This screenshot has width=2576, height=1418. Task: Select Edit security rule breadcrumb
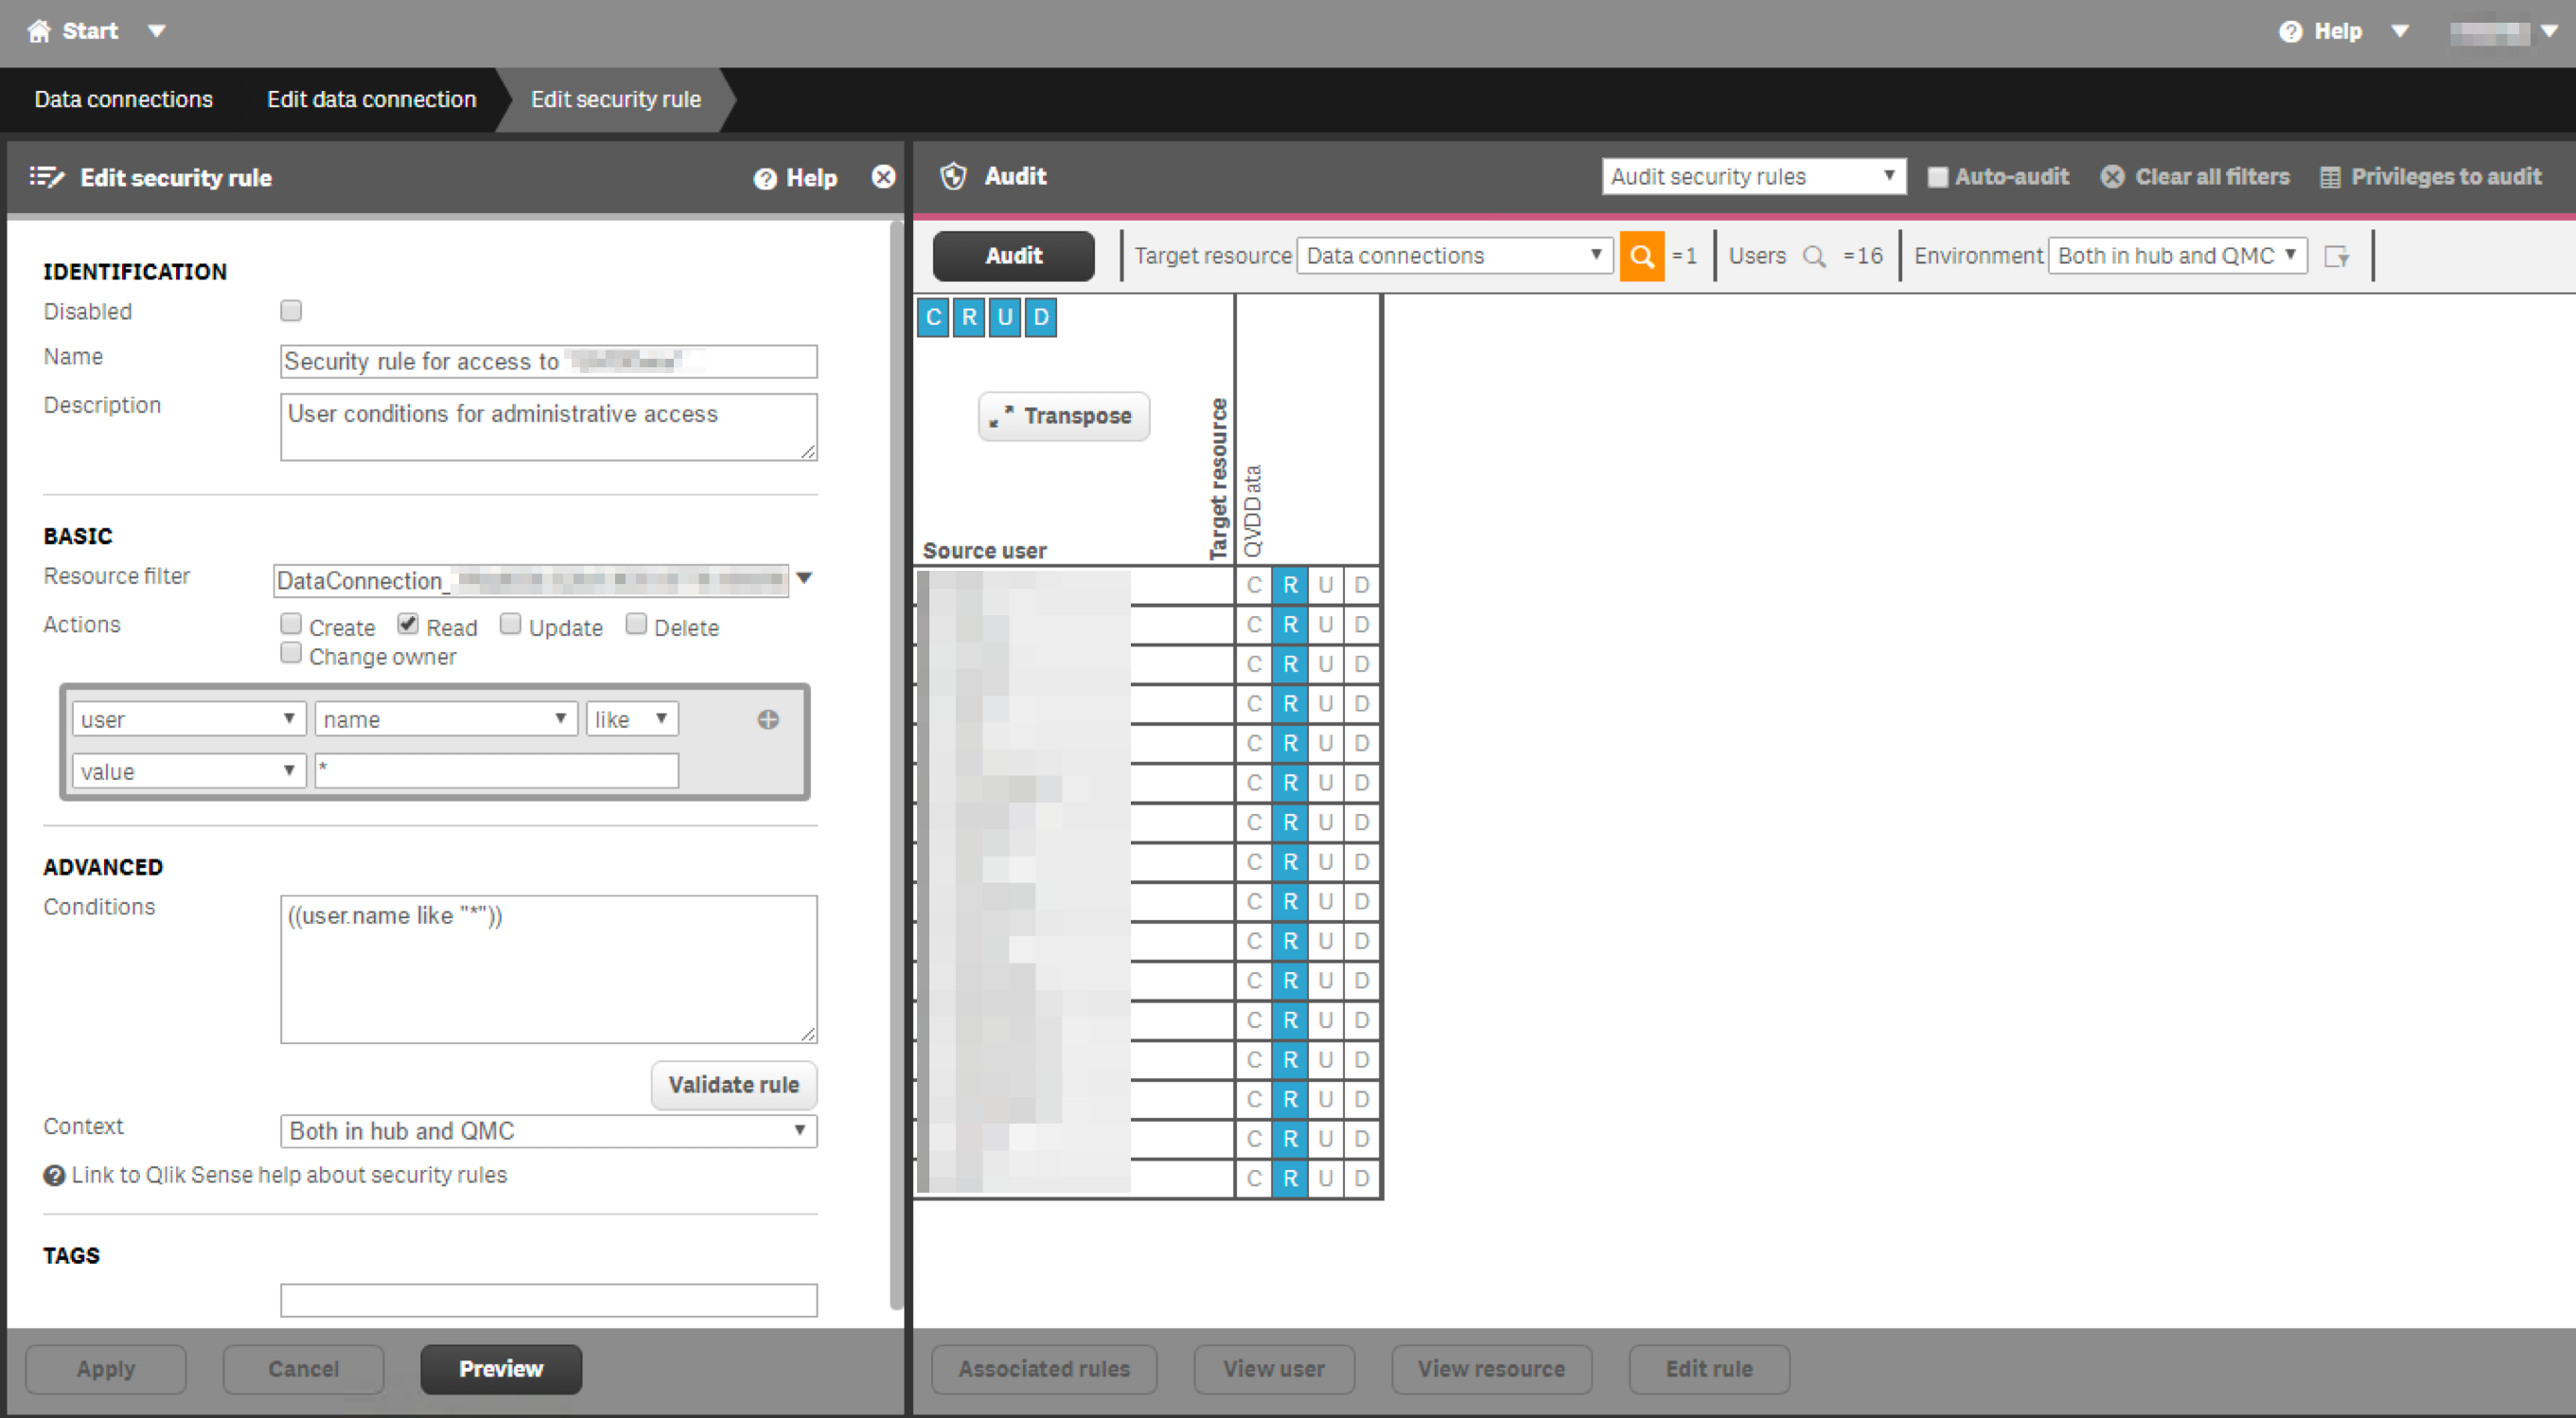click(x=616, y=99)
